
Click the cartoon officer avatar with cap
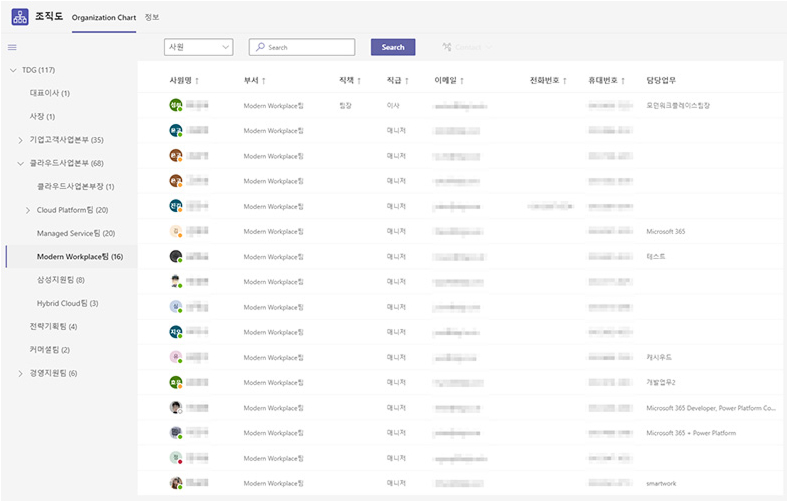[x=175, y=281]
